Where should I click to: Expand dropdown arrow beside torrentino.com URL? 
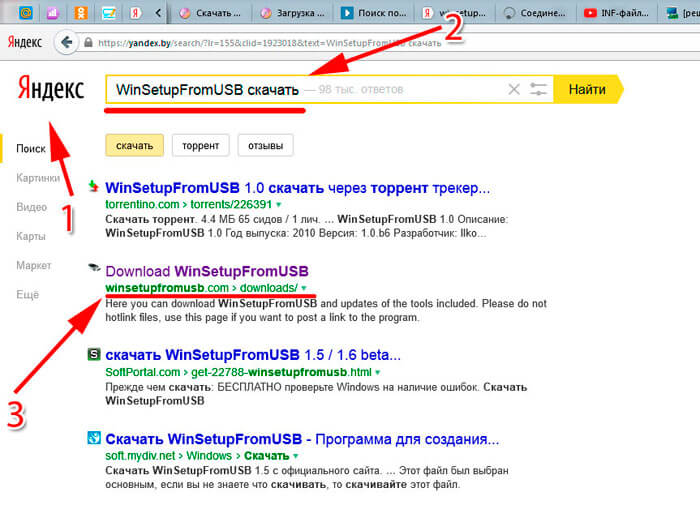click(279, 205)
